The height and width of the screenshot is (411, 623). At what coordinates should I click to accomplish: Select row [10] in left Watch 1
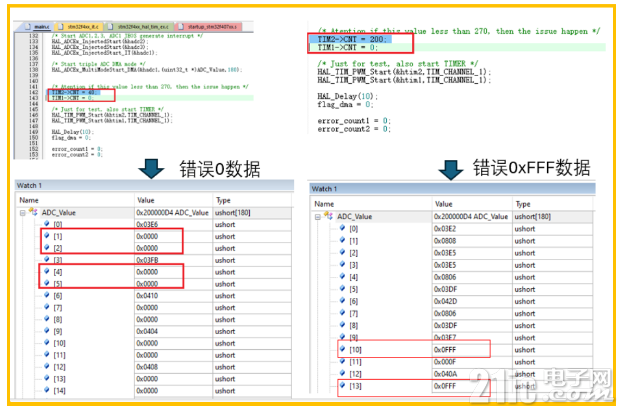153,343
